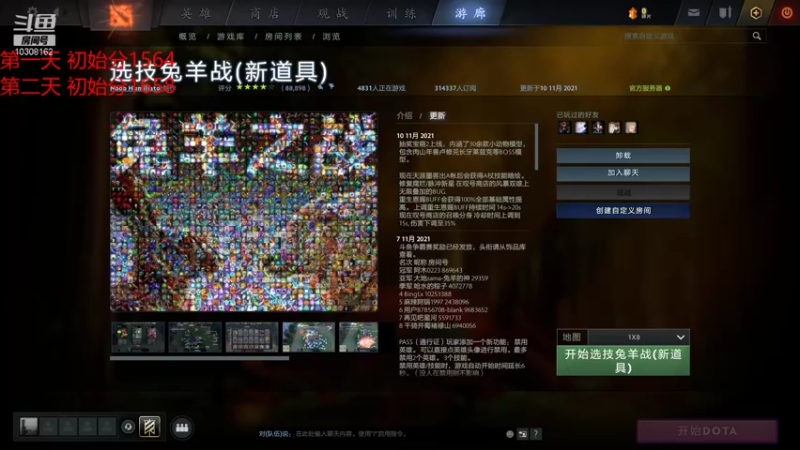Image resolution: width=800 pixels, height=450 pixels.
Task: Select the fourth screenshot thumbnail
Action: (309, 337)
